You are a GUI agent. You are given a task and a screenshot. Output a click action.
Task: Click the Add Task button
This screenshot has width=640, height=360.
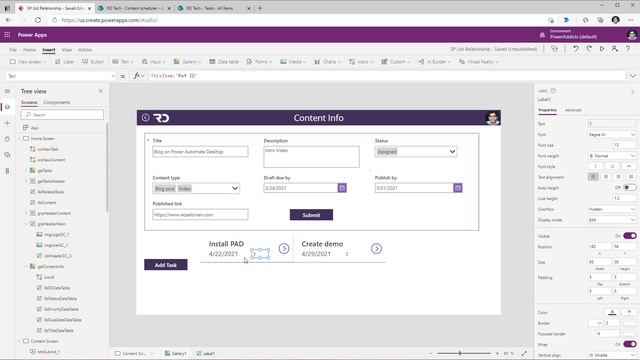point(166,264)
